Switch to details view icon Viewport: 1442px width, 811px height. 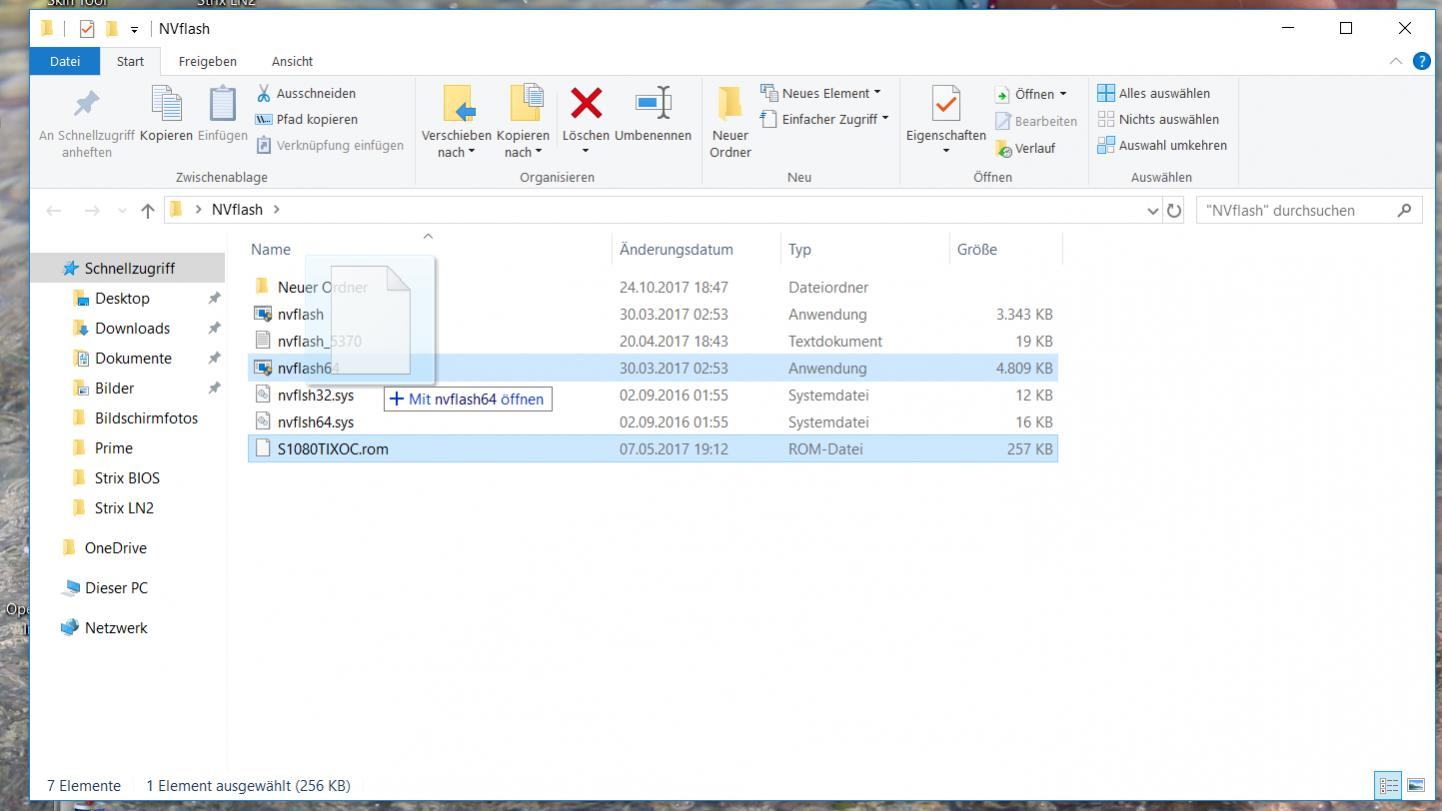[1389, 786]
